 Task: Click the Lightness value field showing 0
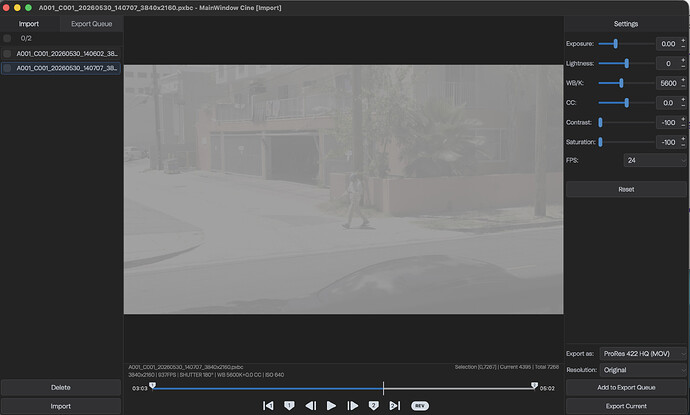coord(668,63)
